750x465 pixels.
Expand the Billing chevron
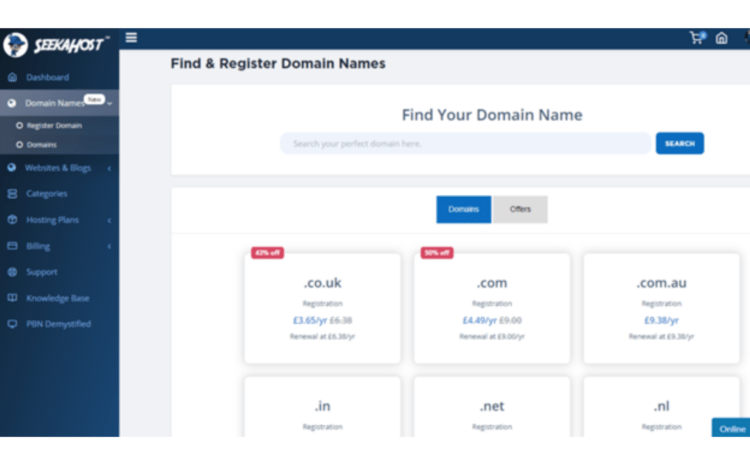tap(109, 246)
